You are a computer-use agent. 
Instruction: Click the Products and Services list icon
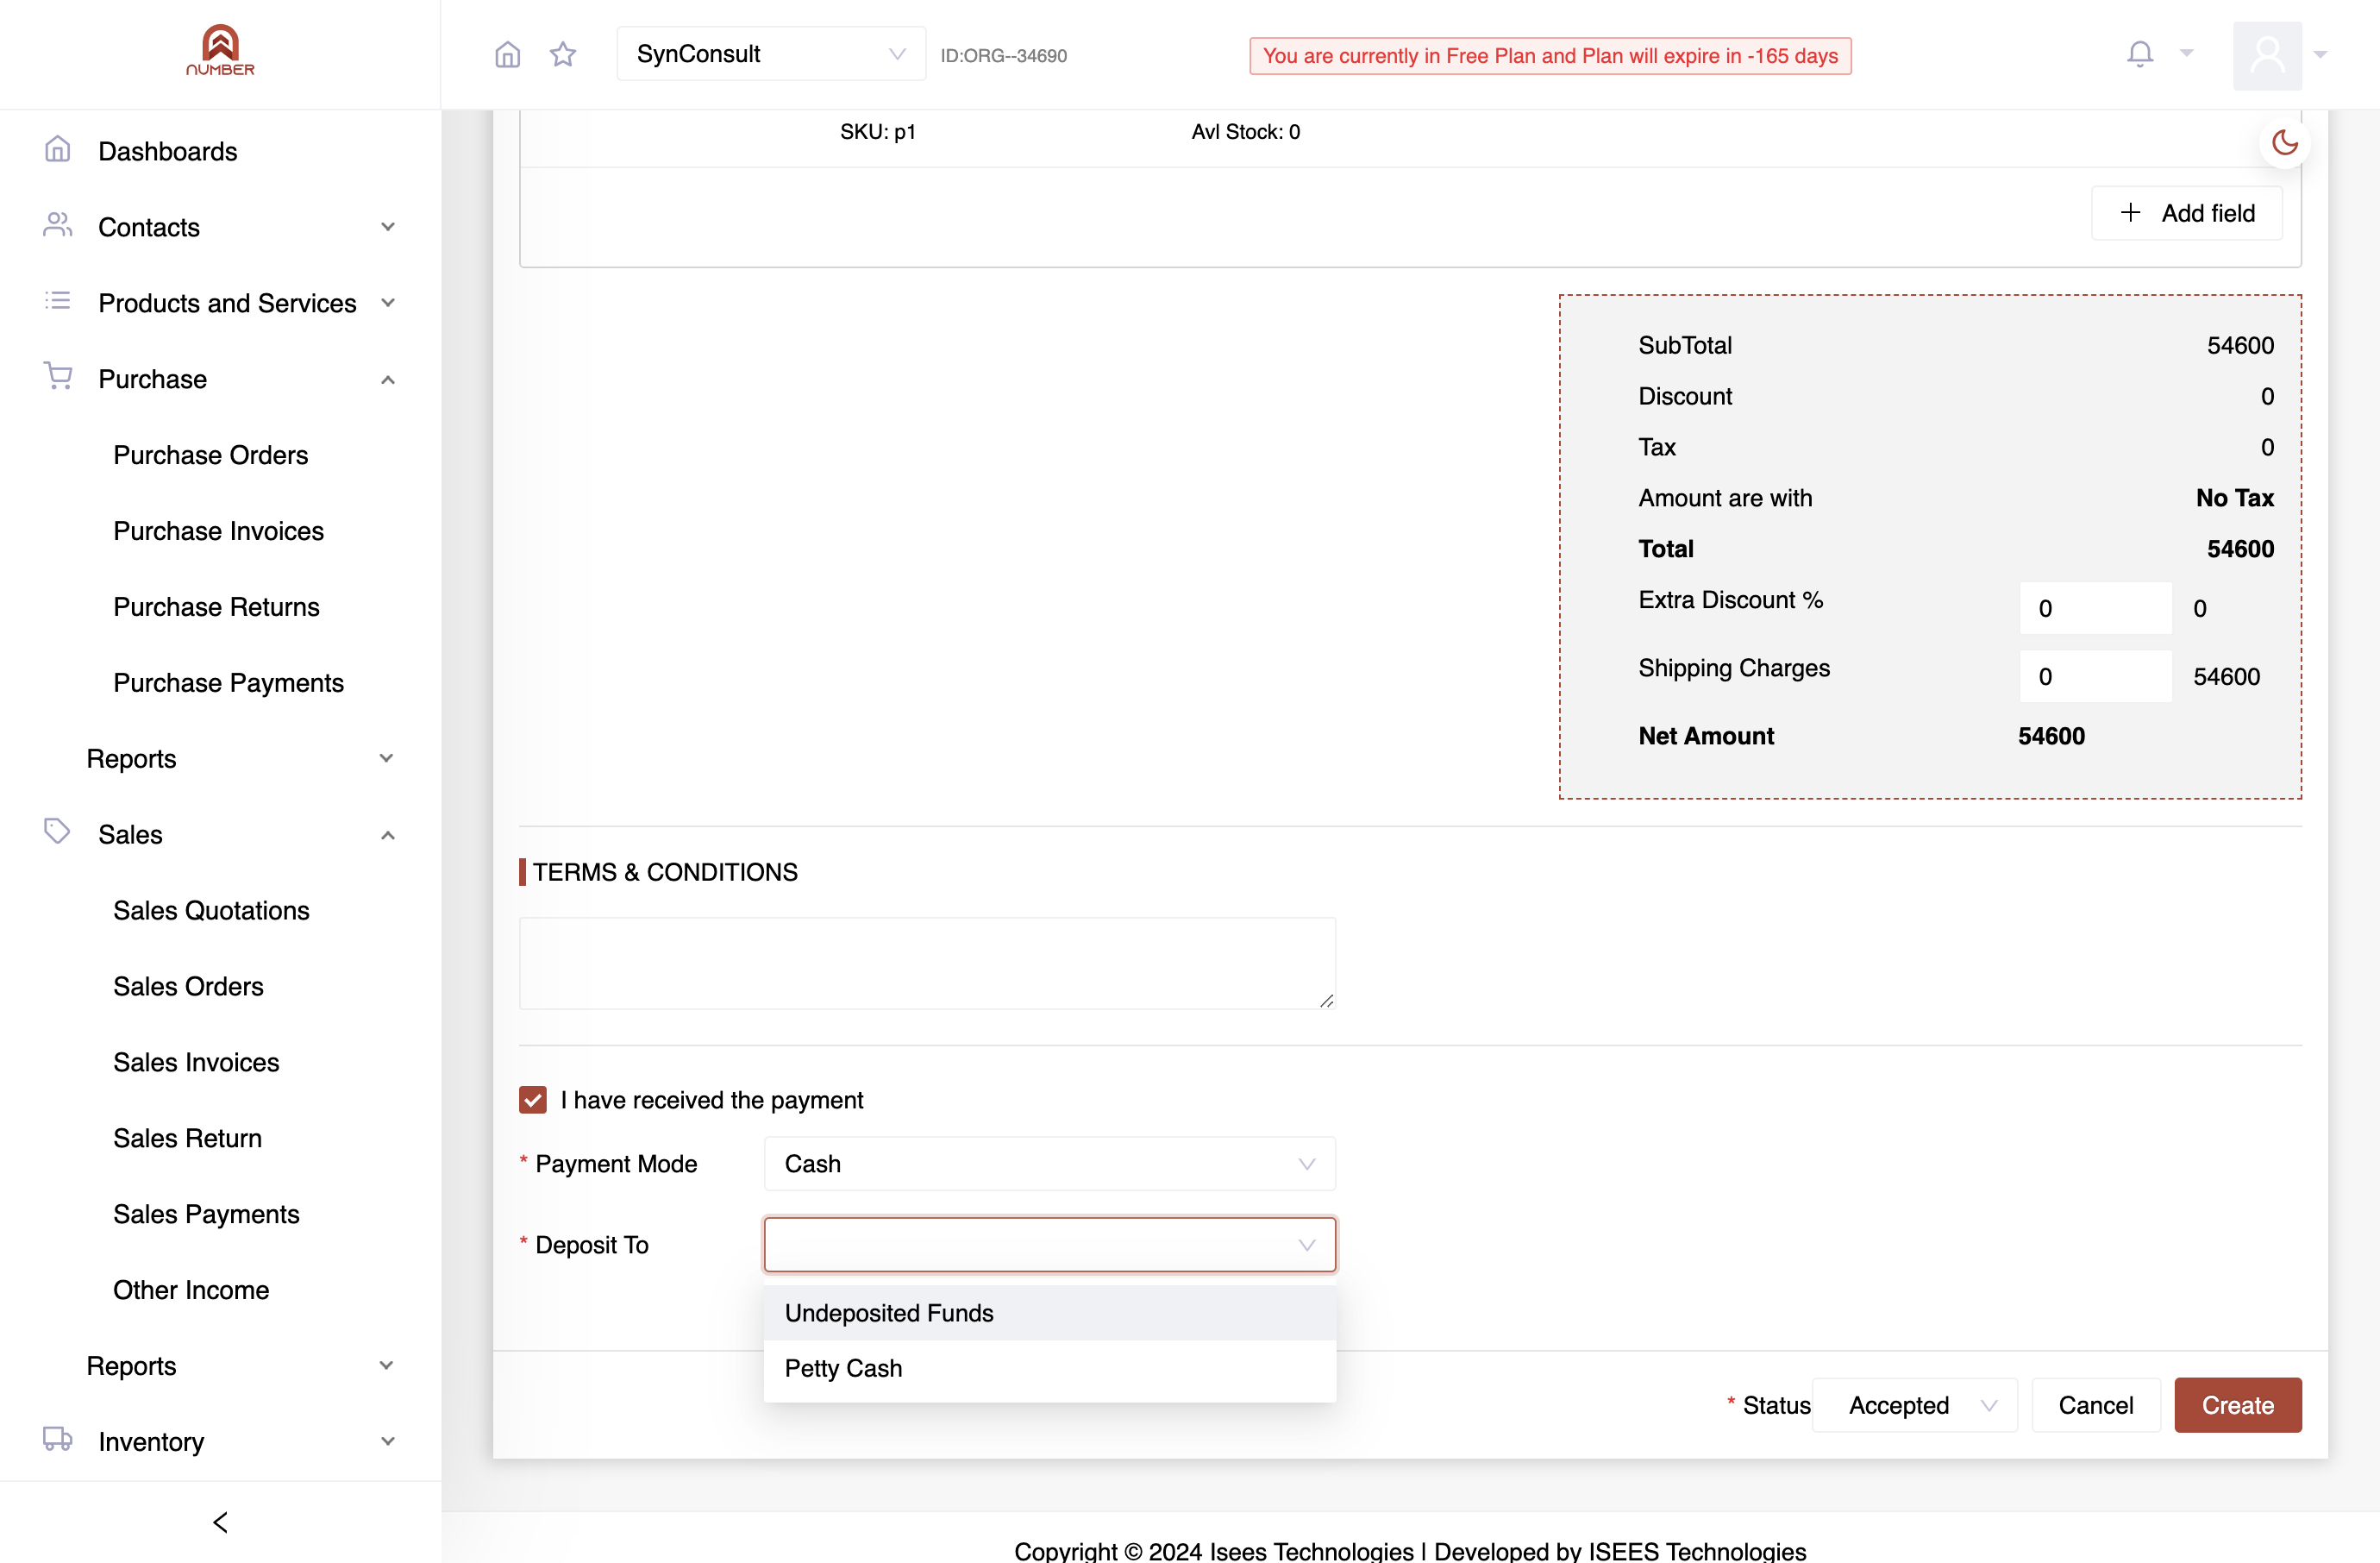pyautogui.click(x=58, y=301)
